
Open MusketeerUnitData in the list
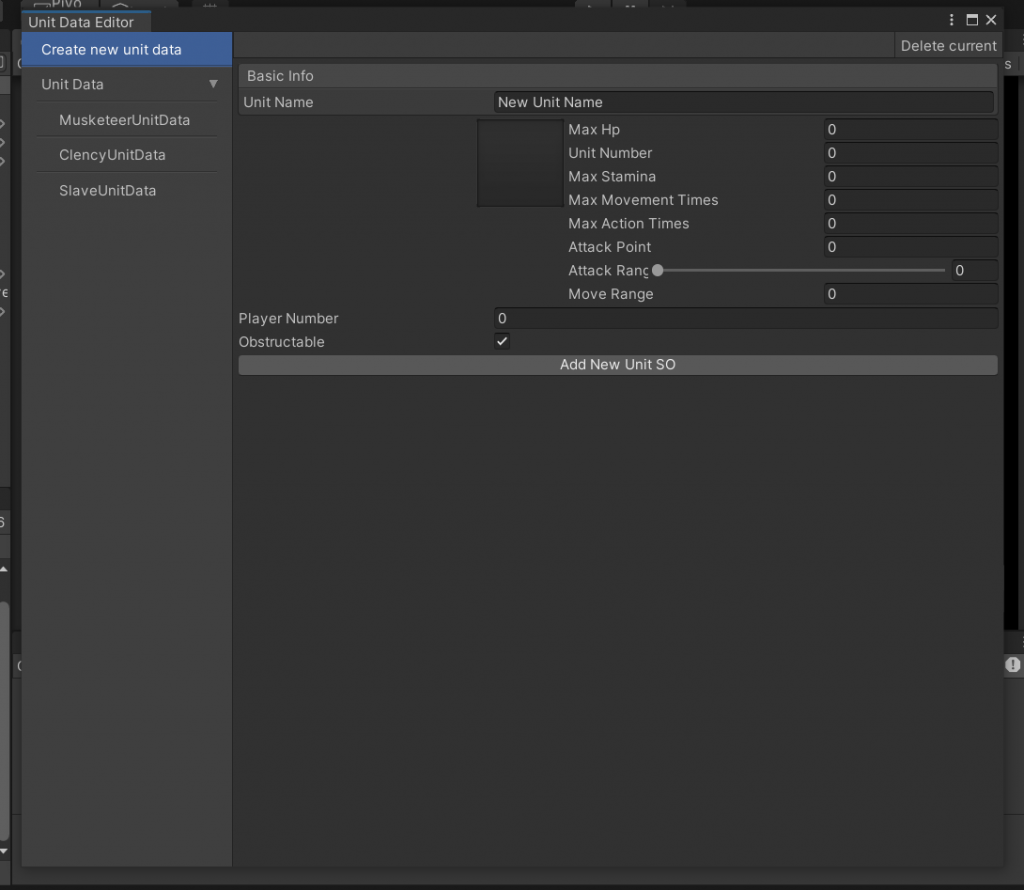coord(127,120)
